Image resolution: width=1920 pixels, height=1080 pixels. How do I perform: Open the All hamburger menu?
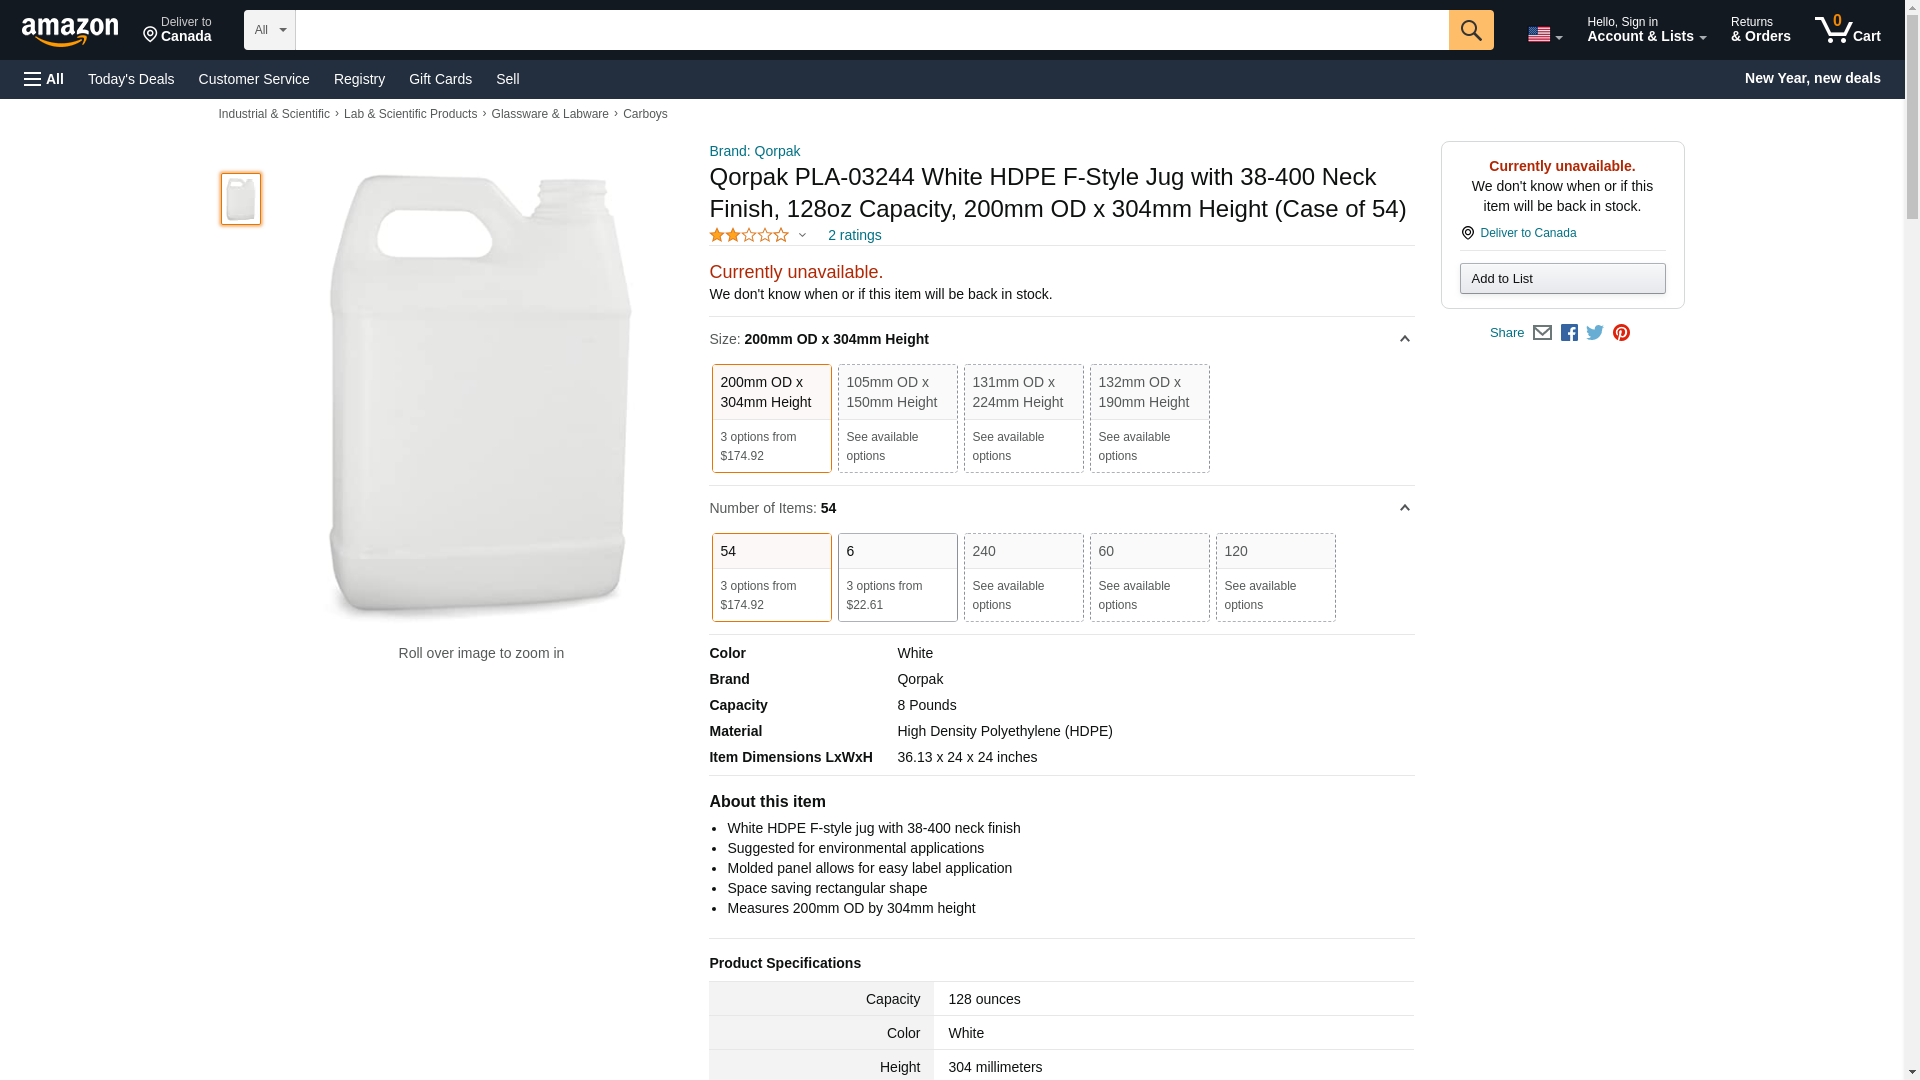coord(44,79)
